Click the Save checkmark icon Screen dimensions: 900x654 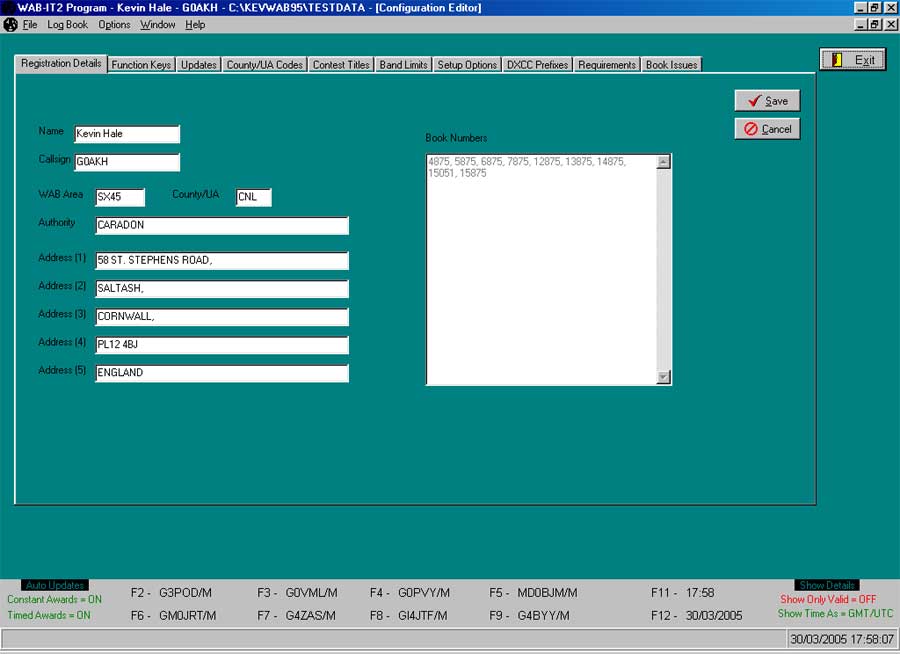(754, 100)
